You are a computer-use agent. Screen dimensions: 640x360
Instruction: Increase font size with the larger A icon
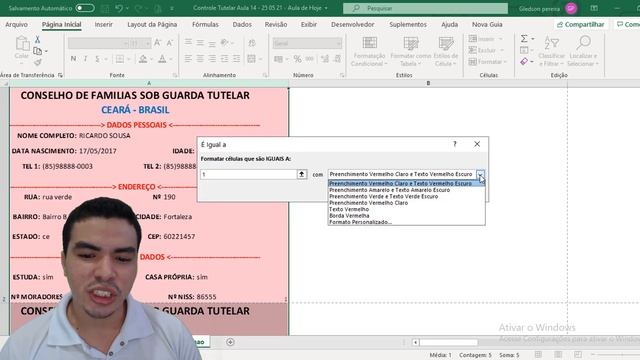coord(158,43)
